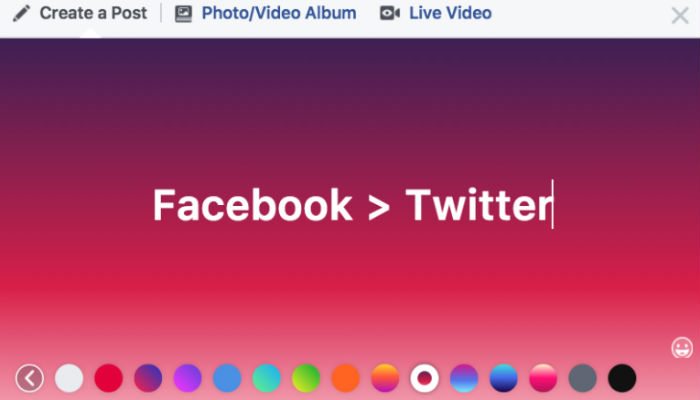Select the solid black background swatch
The image size is (700, 400).
click(622, 378)
